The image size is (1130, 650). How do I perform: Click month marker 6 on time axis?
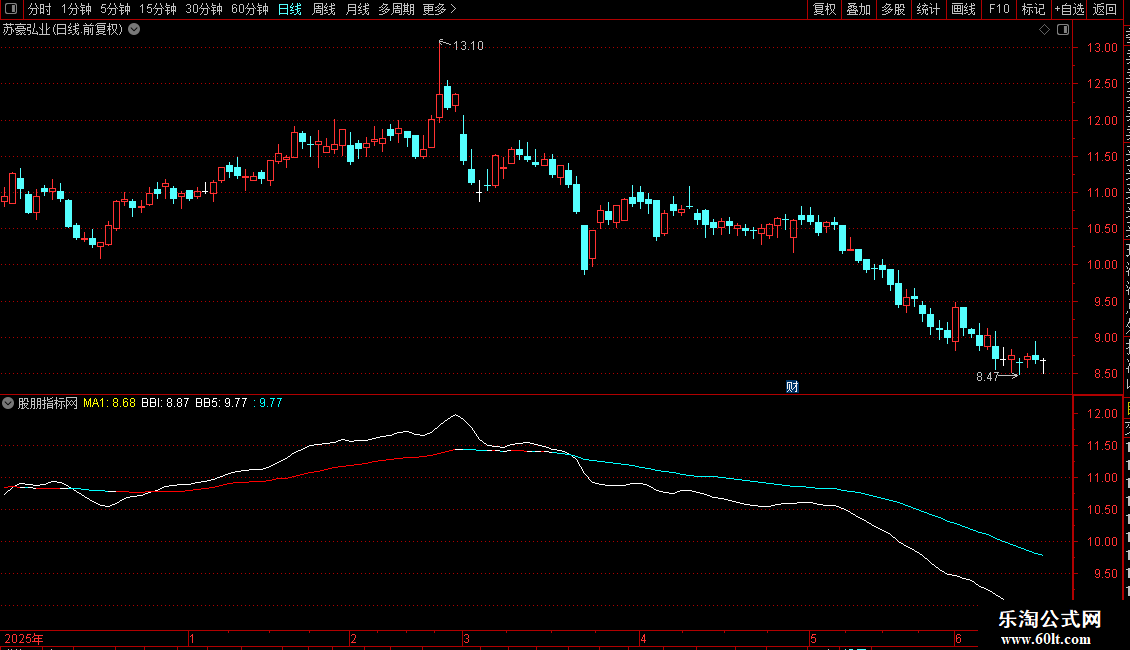pos(958,638)
